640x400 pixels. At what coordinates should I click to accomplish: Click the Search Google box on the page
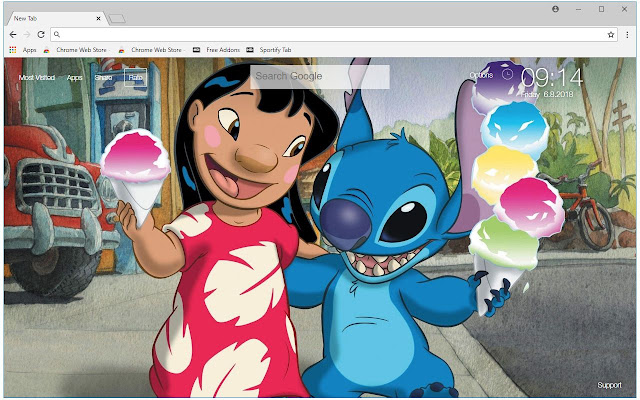[x=320, y=76]
